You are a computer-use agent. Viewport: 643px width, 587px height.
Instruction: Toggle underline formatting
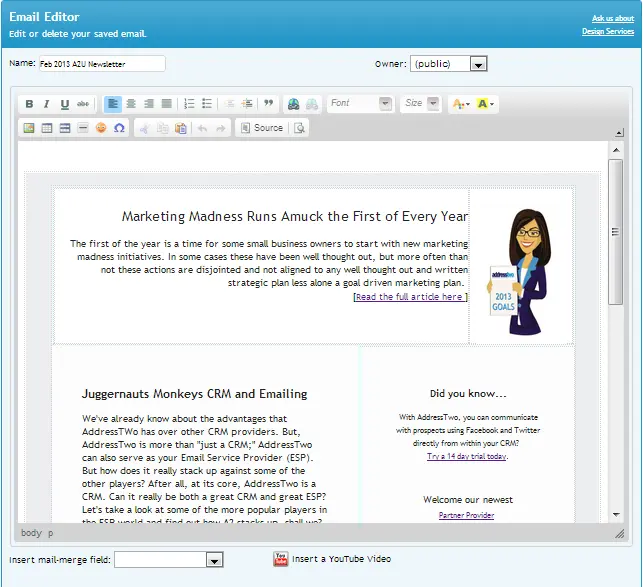pyautogui.click(x=65, y=104)
